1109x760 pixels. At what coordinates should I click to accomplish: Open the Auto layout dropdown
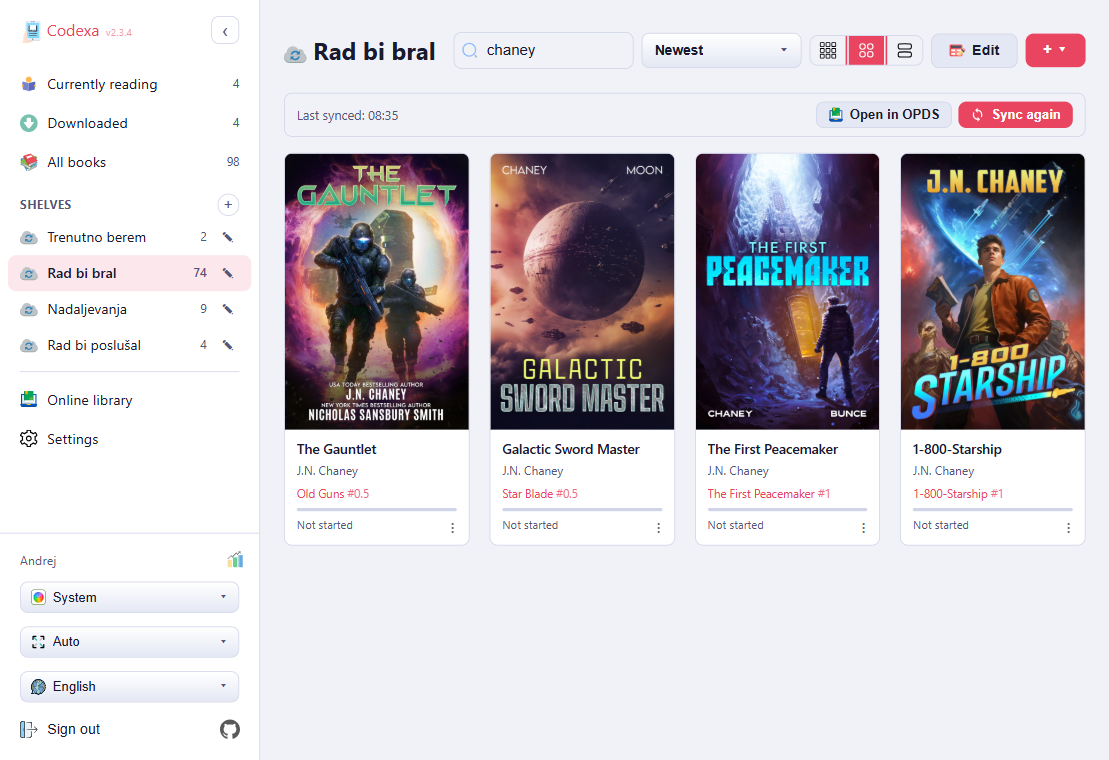pos(129,642)
